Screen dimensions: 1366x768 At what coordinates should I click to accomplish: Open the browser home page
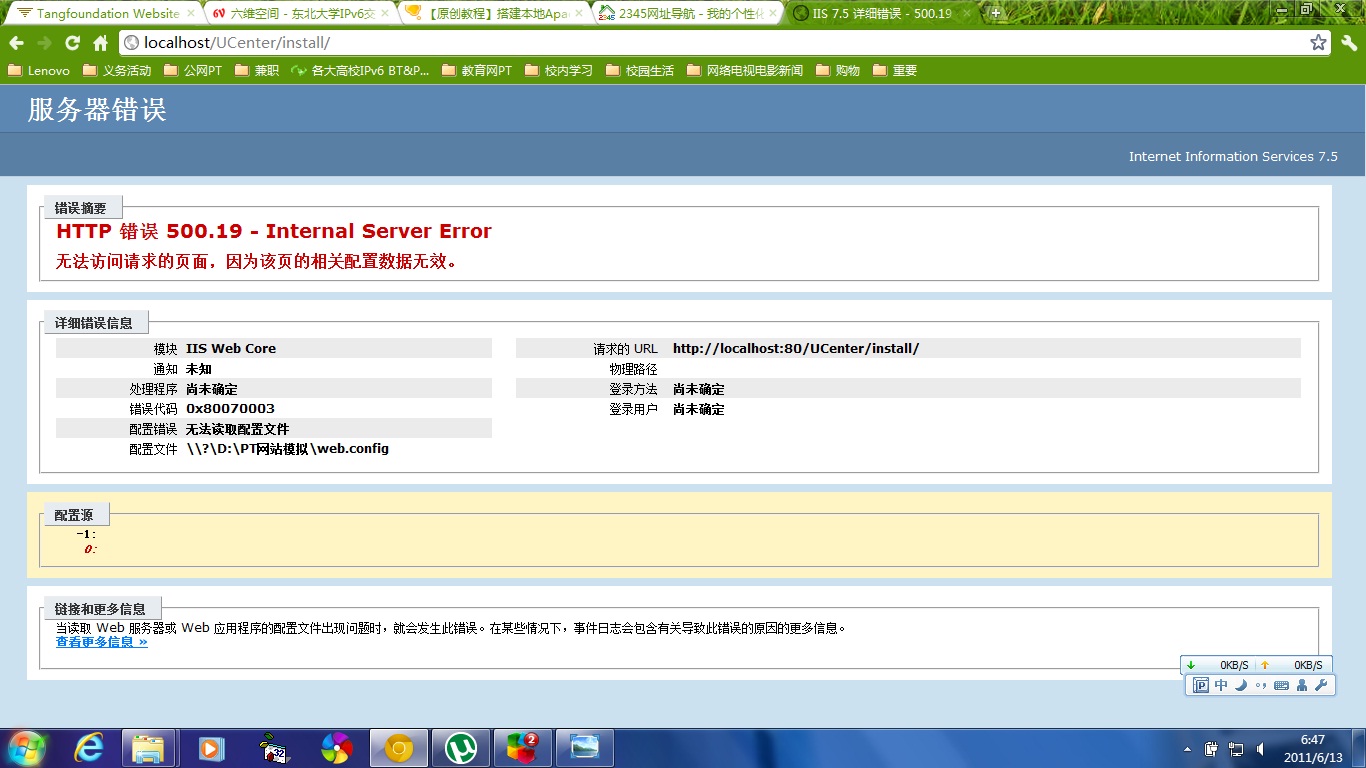(x=100, y=43)
